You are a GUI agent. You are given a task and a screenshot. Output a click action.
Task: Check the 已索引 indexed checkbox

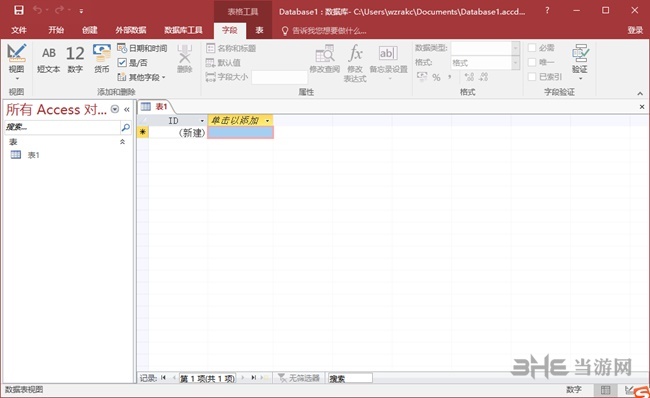point(532,77)
